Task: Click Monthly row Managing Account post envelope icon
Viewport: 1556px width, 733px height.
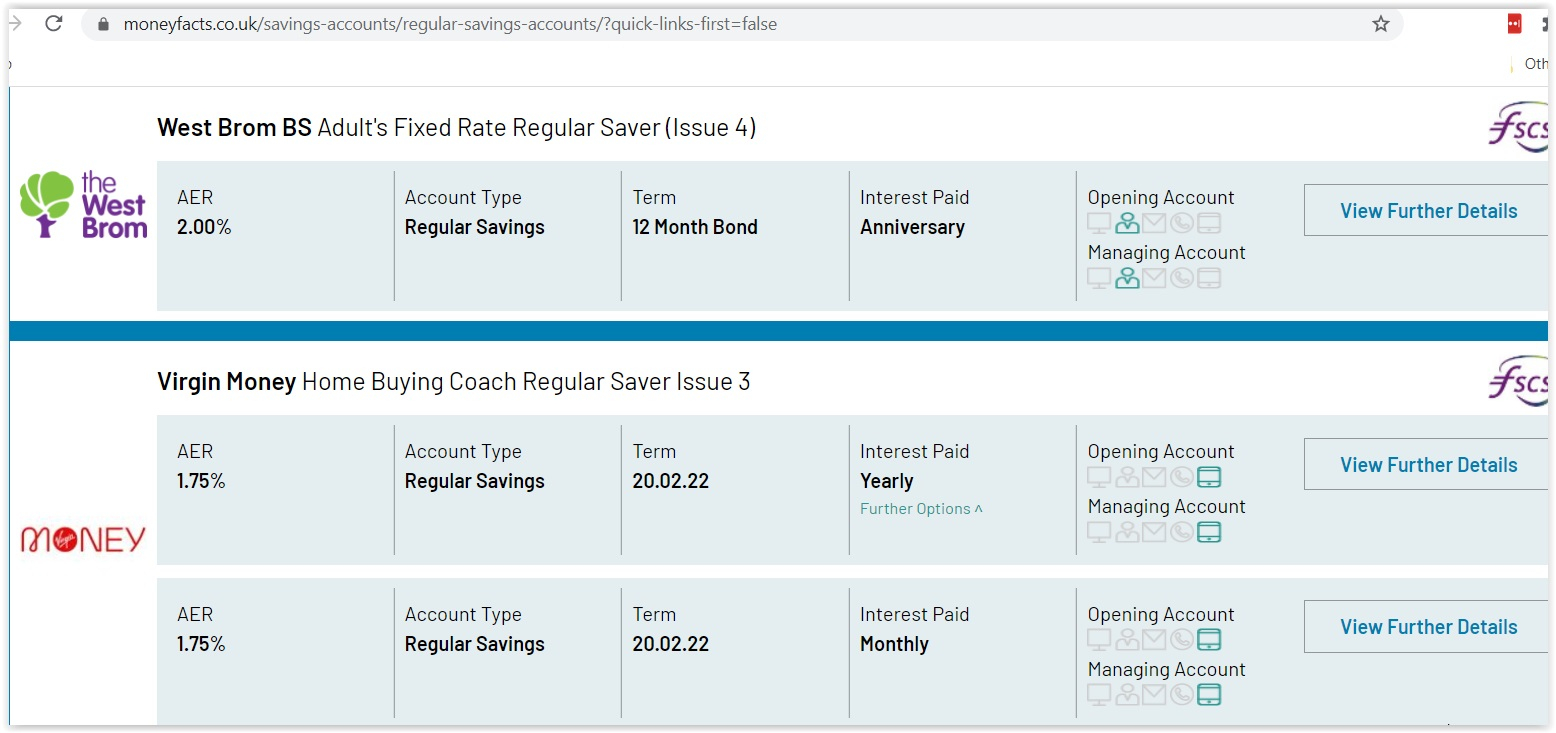Action: pos(1154,695)
